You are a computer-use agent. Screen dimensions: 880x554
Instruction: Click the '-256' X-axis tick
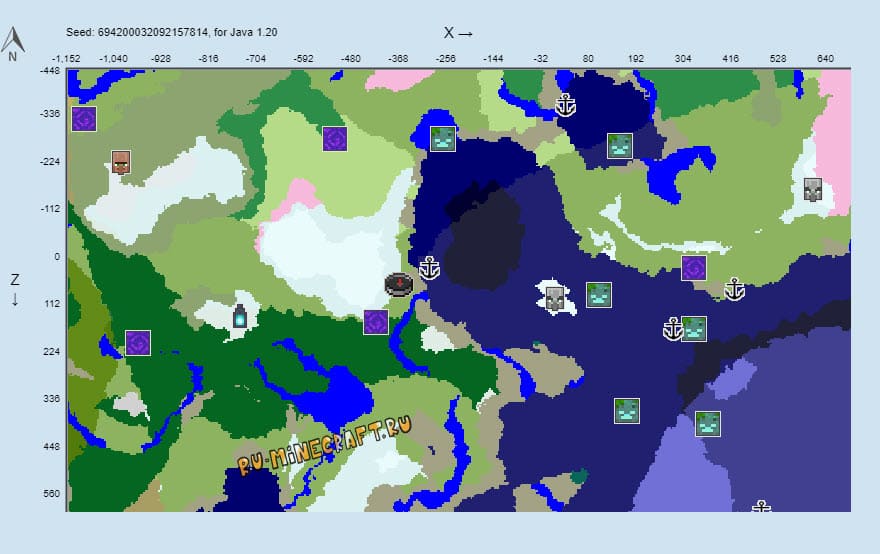[446, 58]
